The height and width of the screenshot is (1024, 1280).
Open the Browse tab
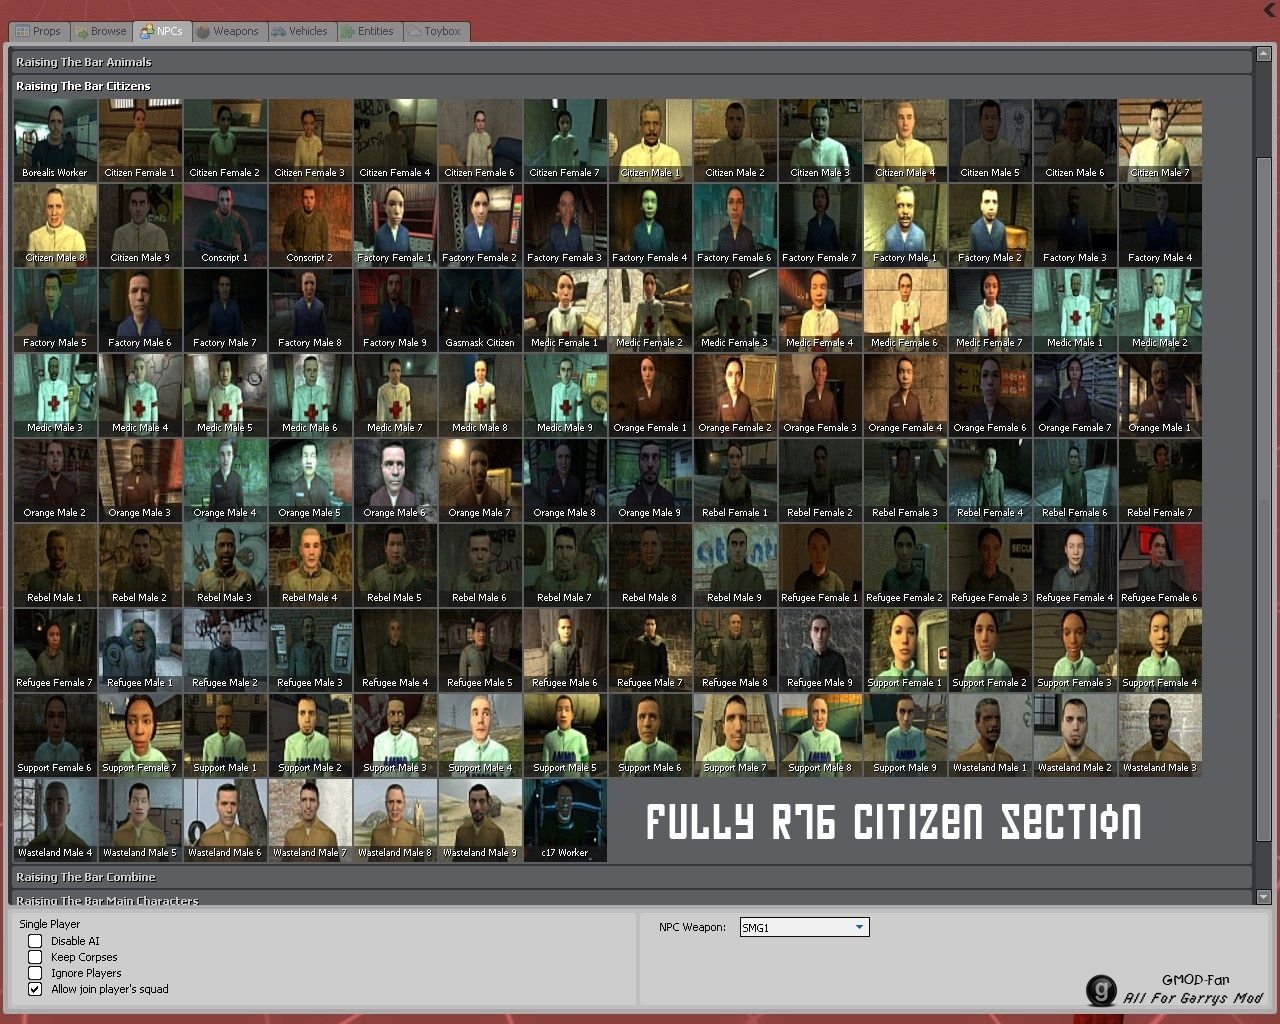click(x=100, y=31)
